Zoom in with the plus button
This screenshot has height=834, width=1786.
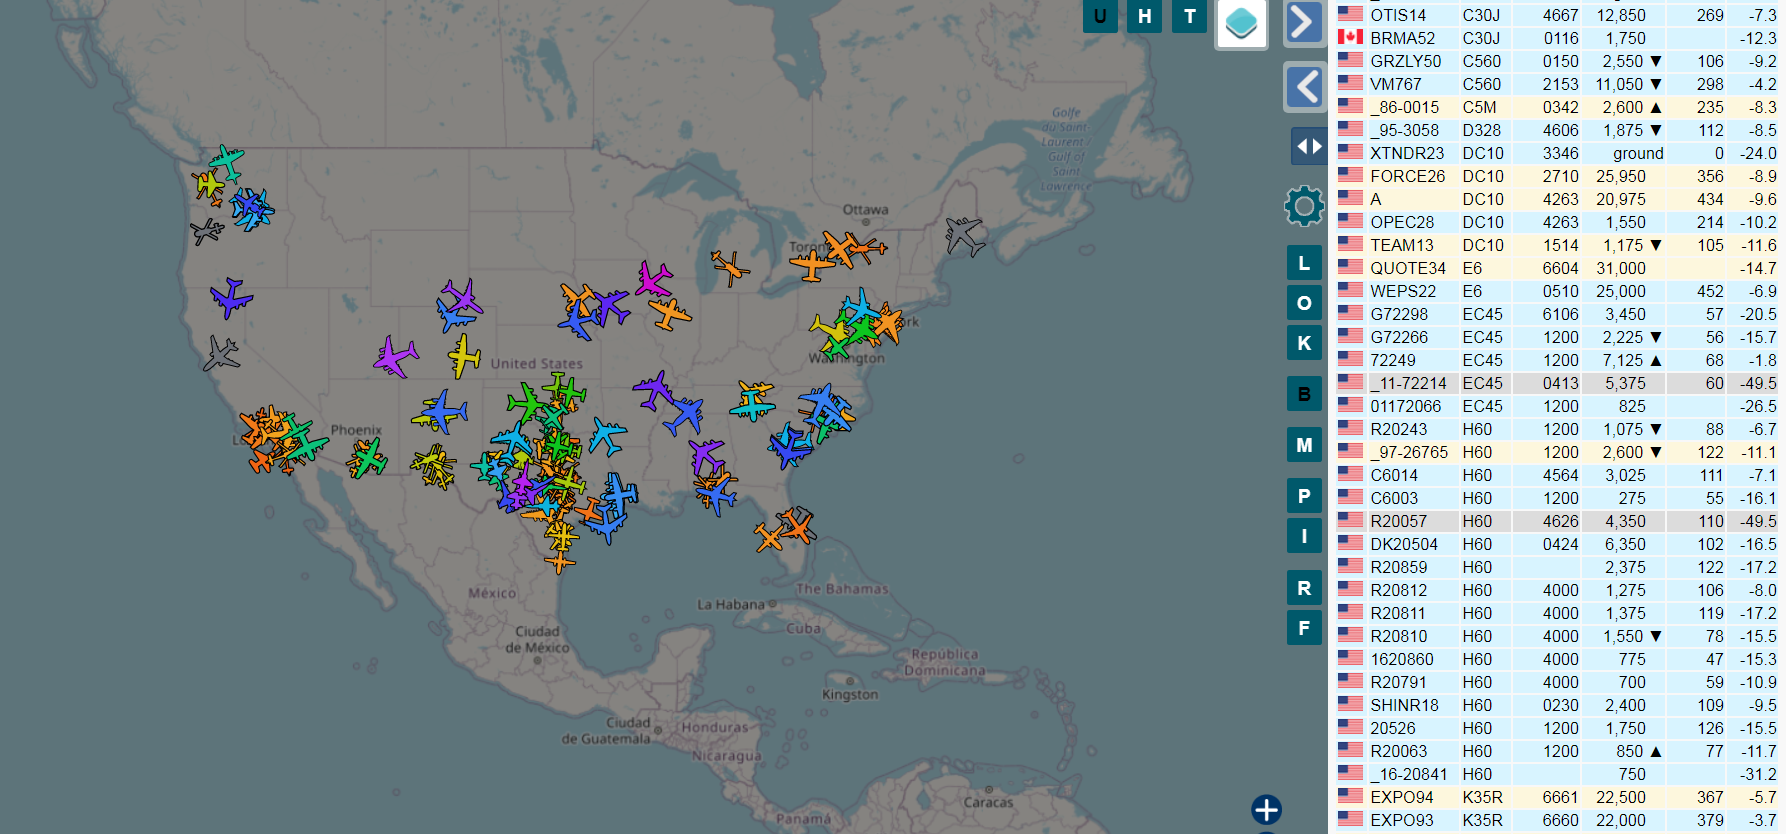click(1266, 809)
